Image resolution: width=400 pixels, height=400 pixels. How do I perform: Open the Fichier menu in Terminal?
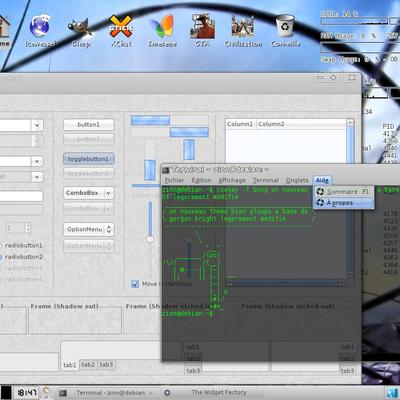click(174, 180)
